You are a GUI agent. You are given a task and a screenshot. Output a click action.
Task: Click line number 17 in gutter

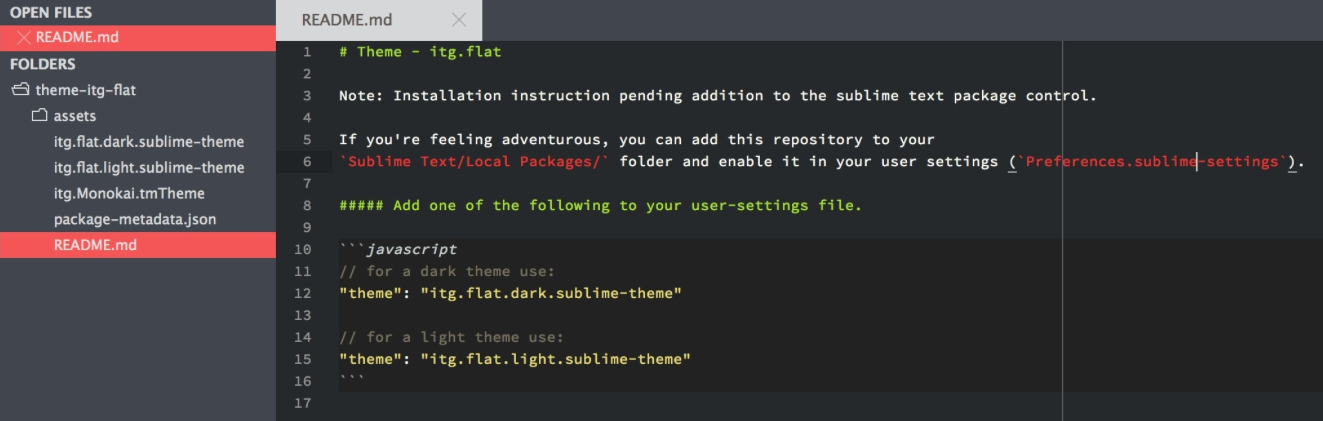click(303, 403)
